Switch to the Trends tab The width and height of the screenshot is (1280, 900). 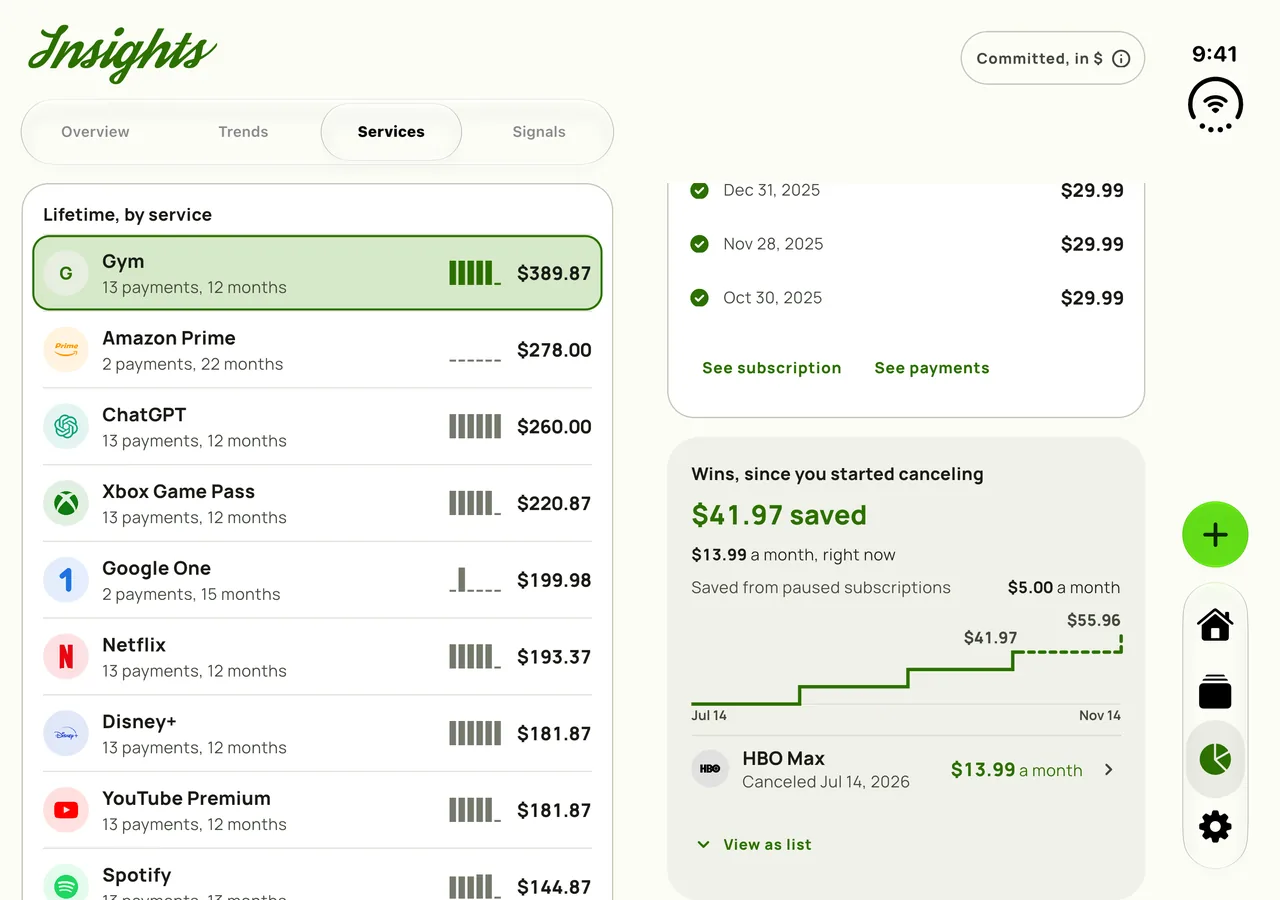tap(243, 132)
